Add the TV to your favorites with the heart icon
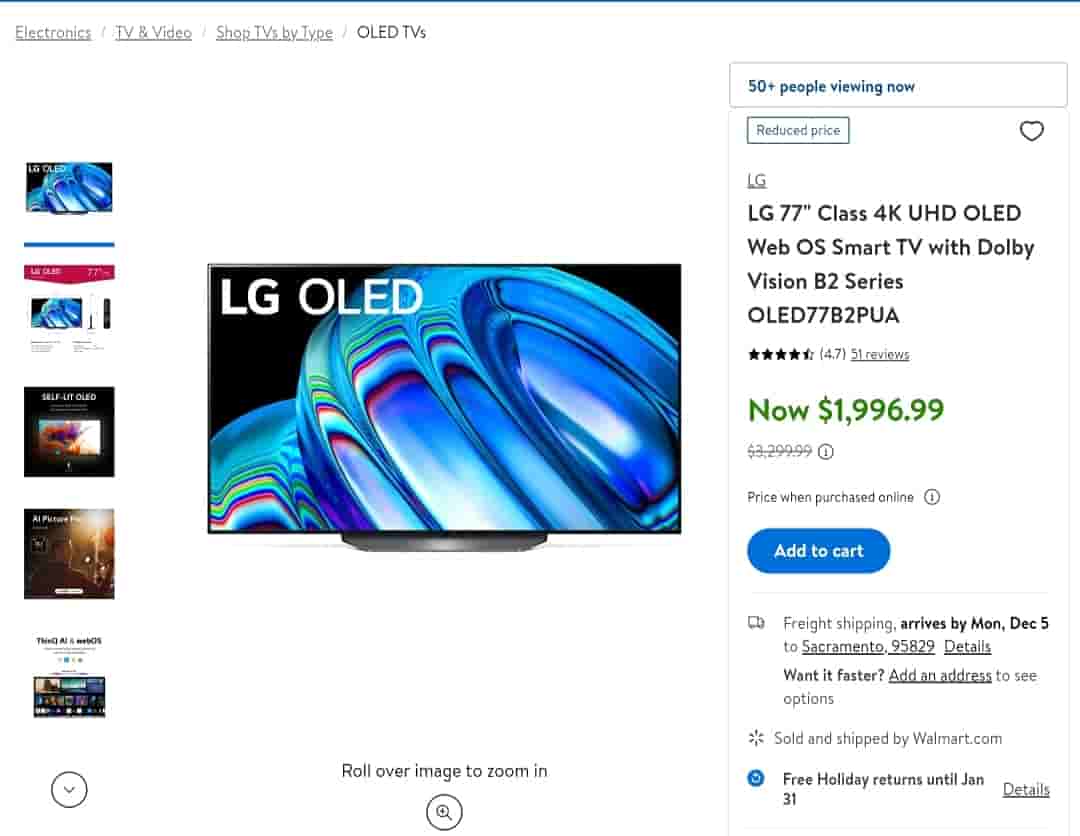Screen dimensions: 1080x836 click(x=1031, y=131)
